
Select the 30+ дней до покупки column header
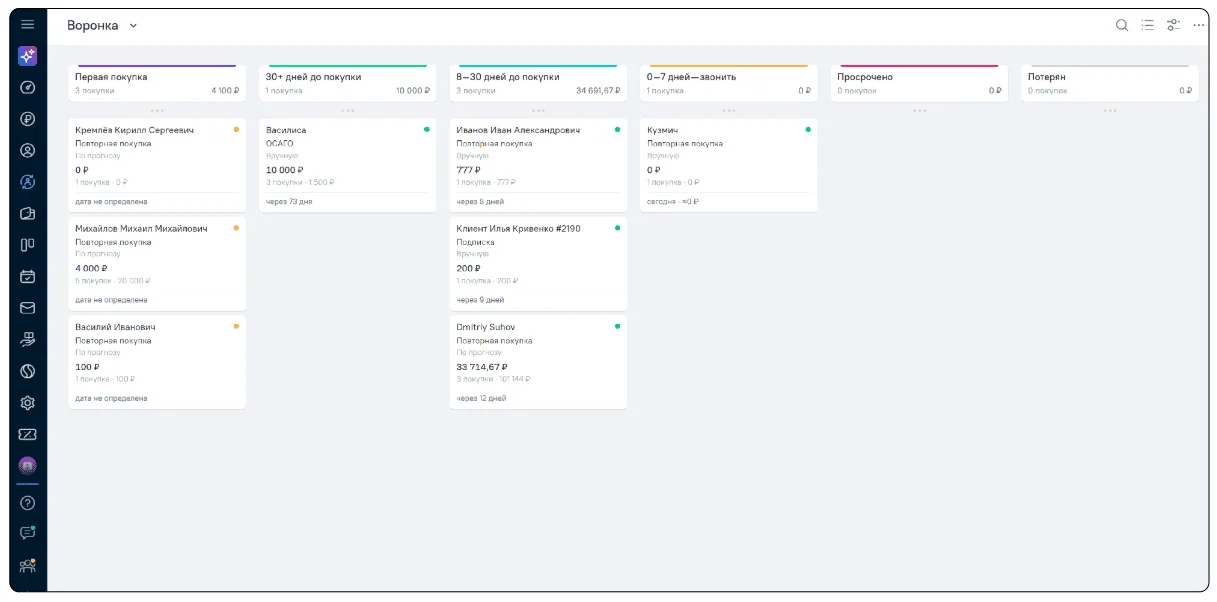coord(347,83)
